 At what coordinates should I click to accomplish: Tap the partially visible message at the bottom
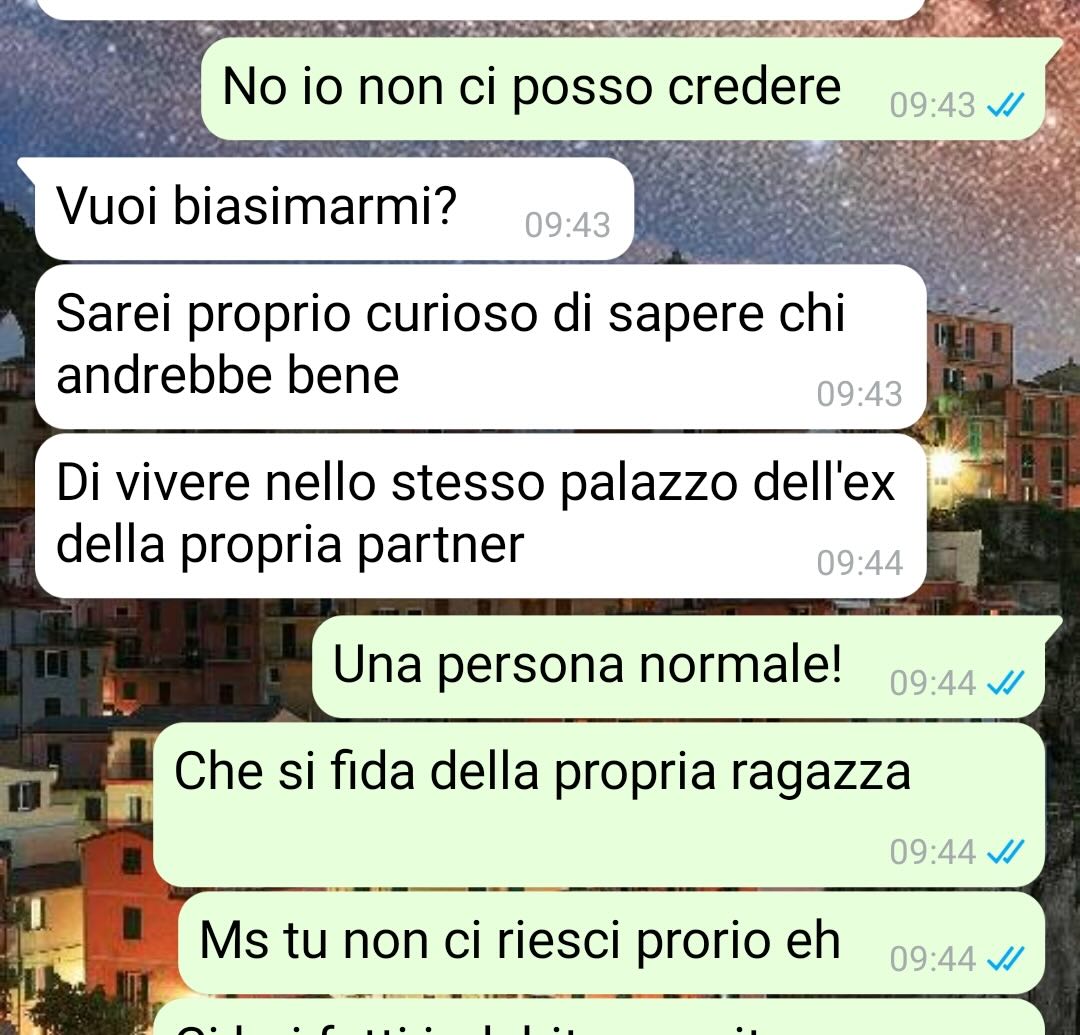point(599,1018)
